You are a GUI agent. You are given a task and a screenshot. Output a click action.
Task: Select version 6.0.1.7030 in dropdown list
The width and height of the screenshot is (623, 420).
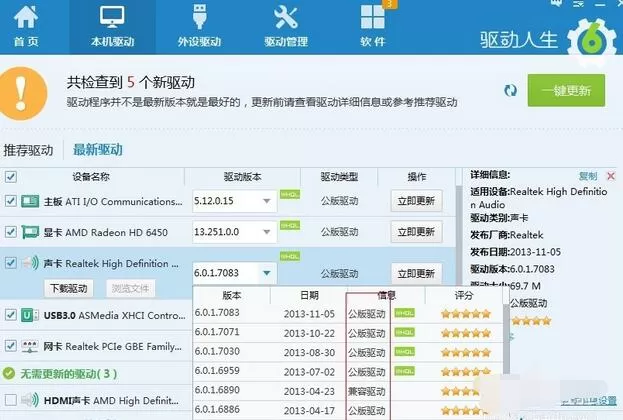click(x=348, y=352)
